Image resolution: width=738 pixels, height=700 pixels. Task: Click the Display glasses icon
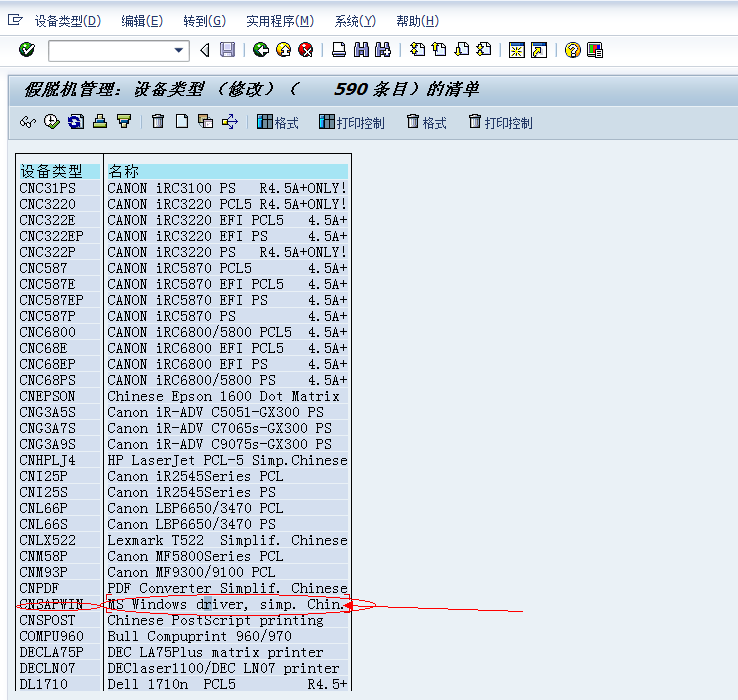pyautogui.click(x=28, y=122)
